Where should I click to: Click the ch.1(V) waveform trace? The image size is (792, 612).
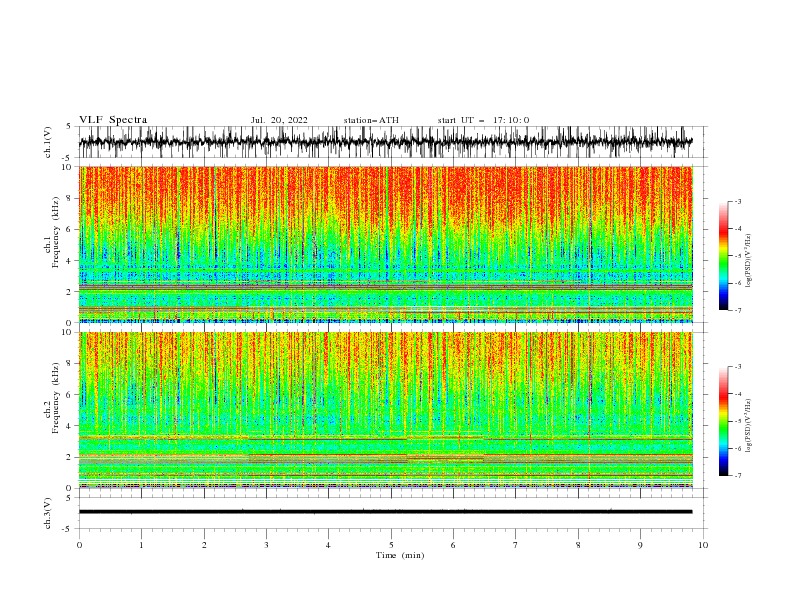385,142
